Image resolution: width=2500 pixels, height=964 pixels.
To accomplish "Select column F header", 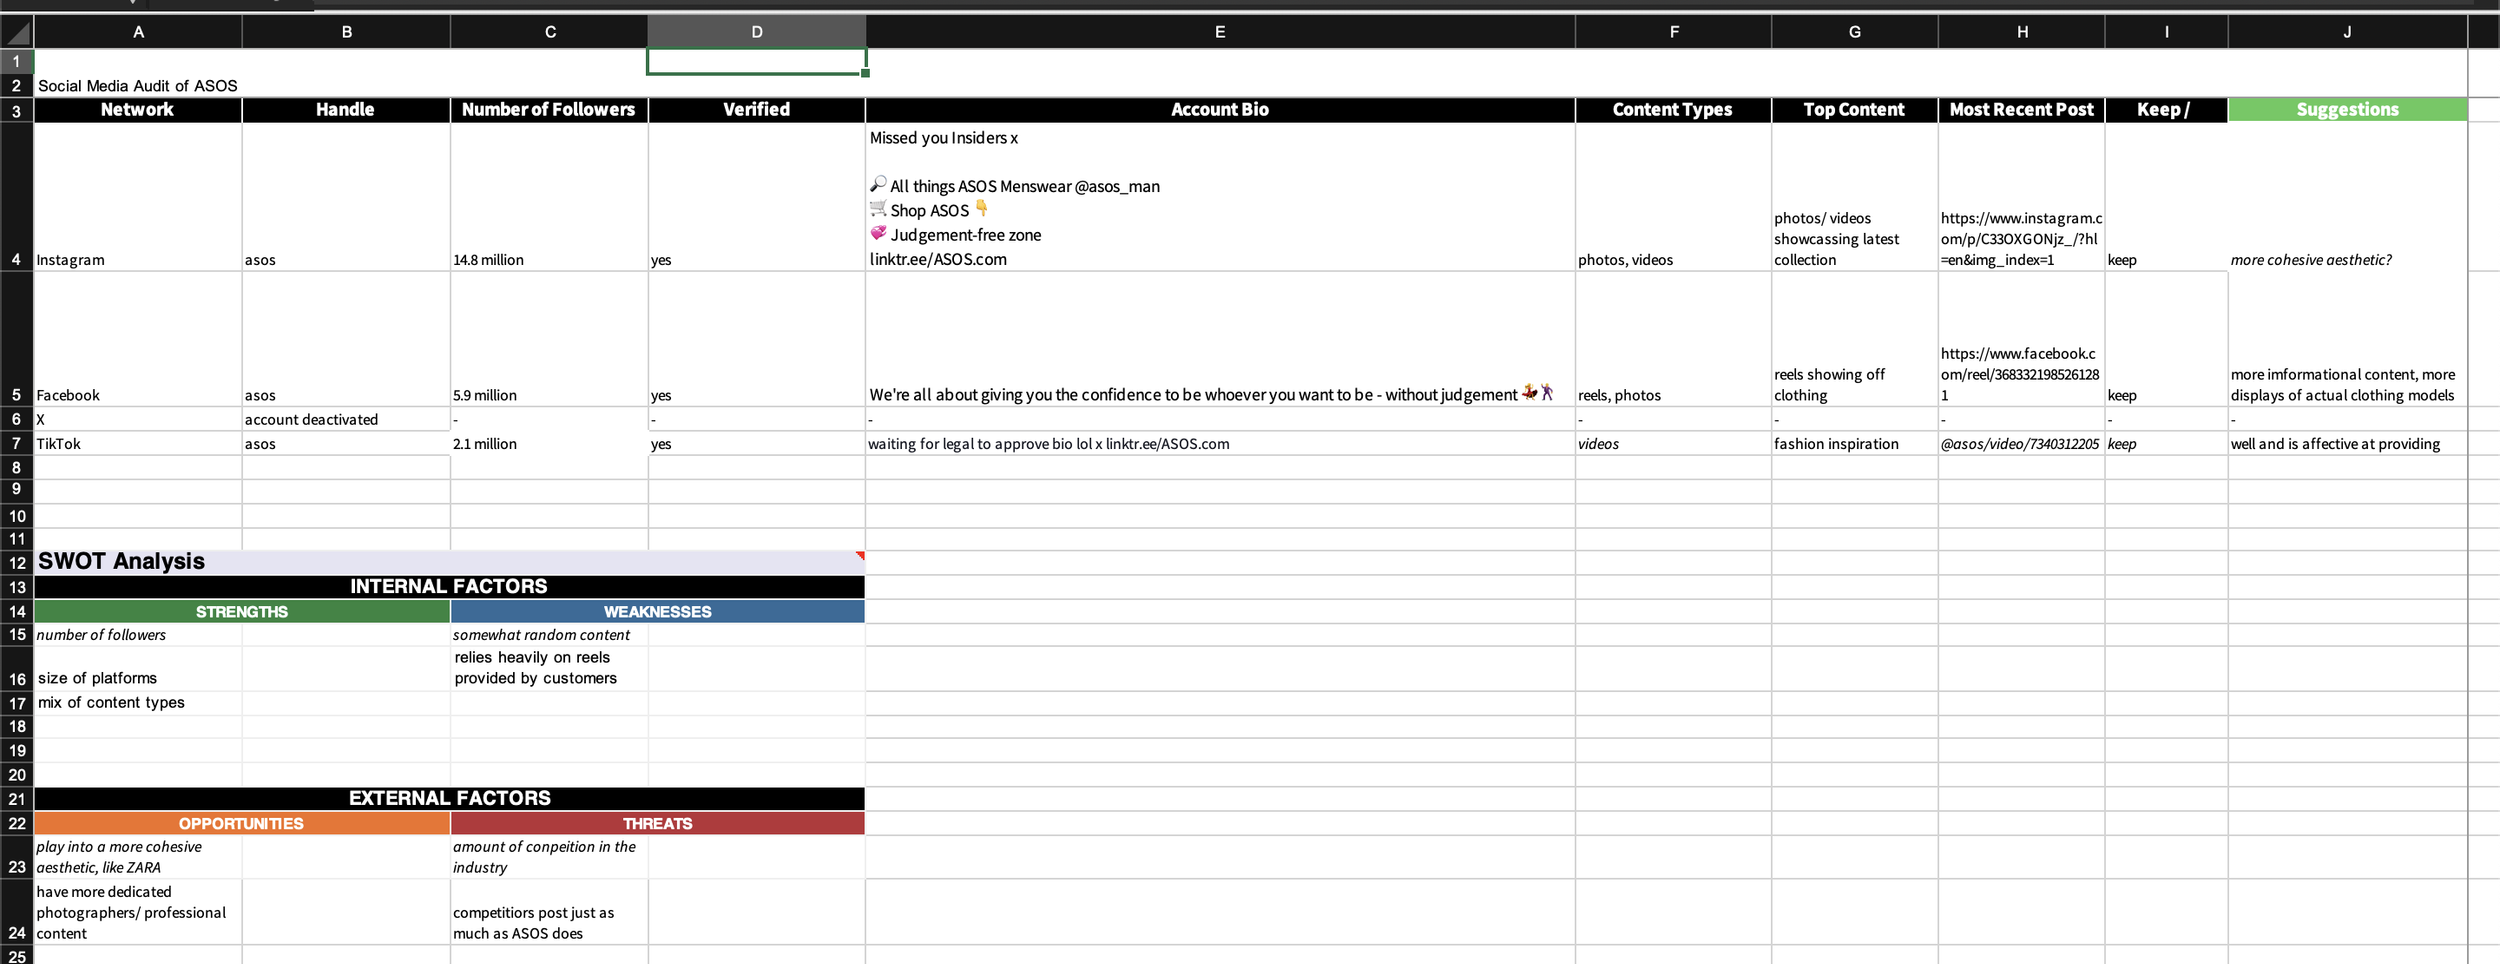I will click(1673, 32).
